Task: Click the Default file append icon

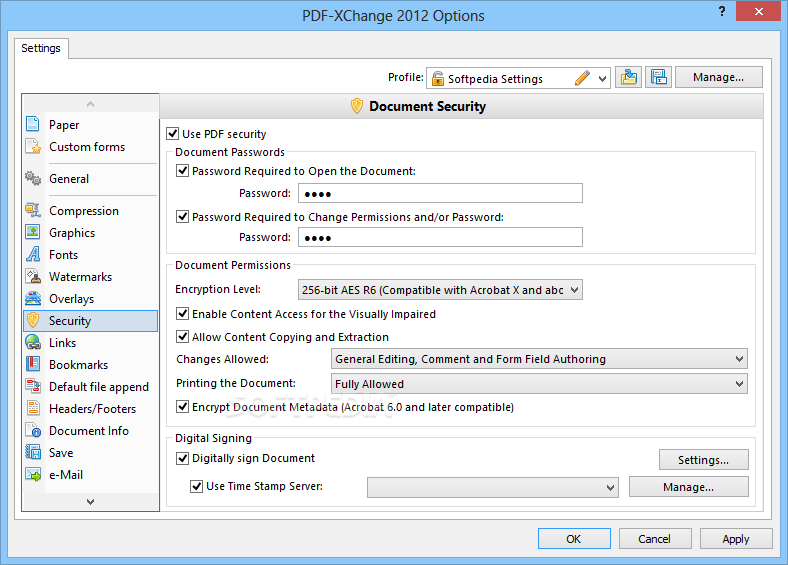Action: coord(33,386)
